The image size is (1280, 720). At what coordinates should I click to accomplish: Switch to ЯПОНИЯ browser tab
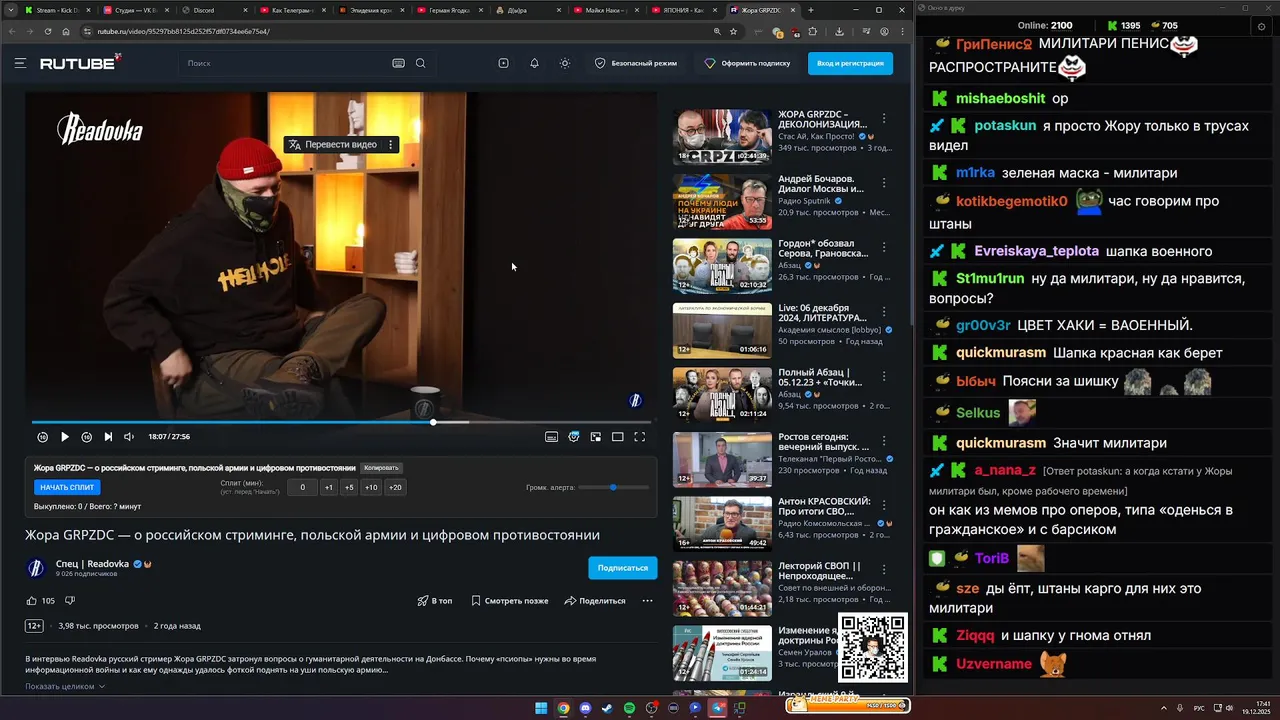tap(683, 10)
